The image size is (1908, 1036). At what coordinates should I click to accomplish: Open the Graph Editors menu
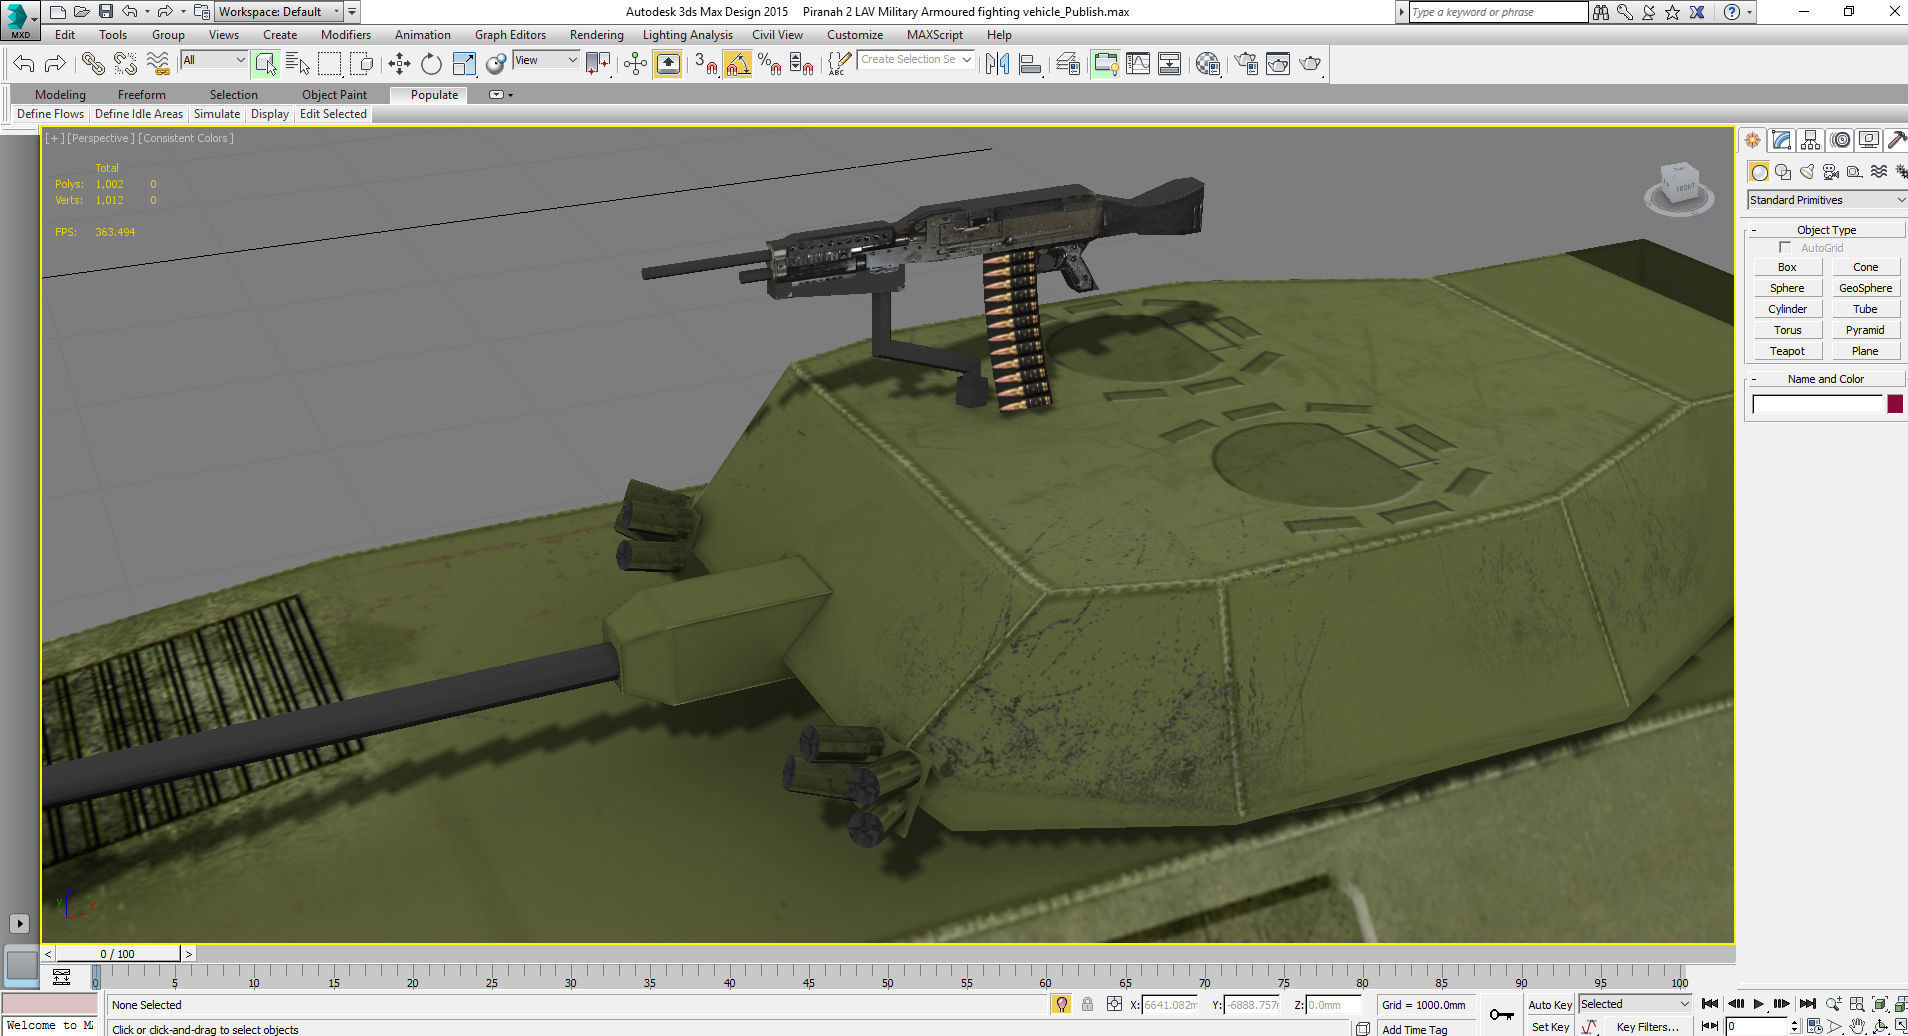510,35
